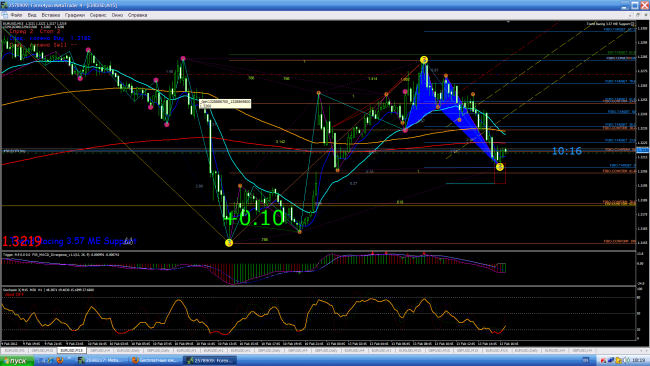Switch to the 2590217 MetaTrader taskbar window
This screenshot has height=366, width=650.
pyautogui.click(x=102, y=360)
